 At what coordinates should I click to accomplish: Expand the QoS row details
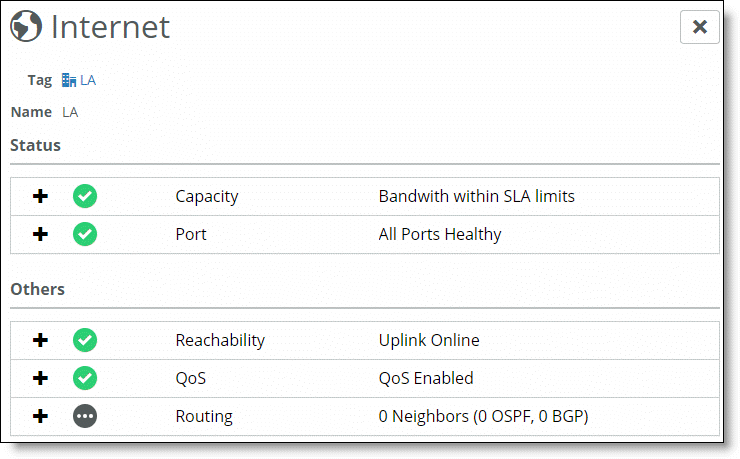point(41,378)
